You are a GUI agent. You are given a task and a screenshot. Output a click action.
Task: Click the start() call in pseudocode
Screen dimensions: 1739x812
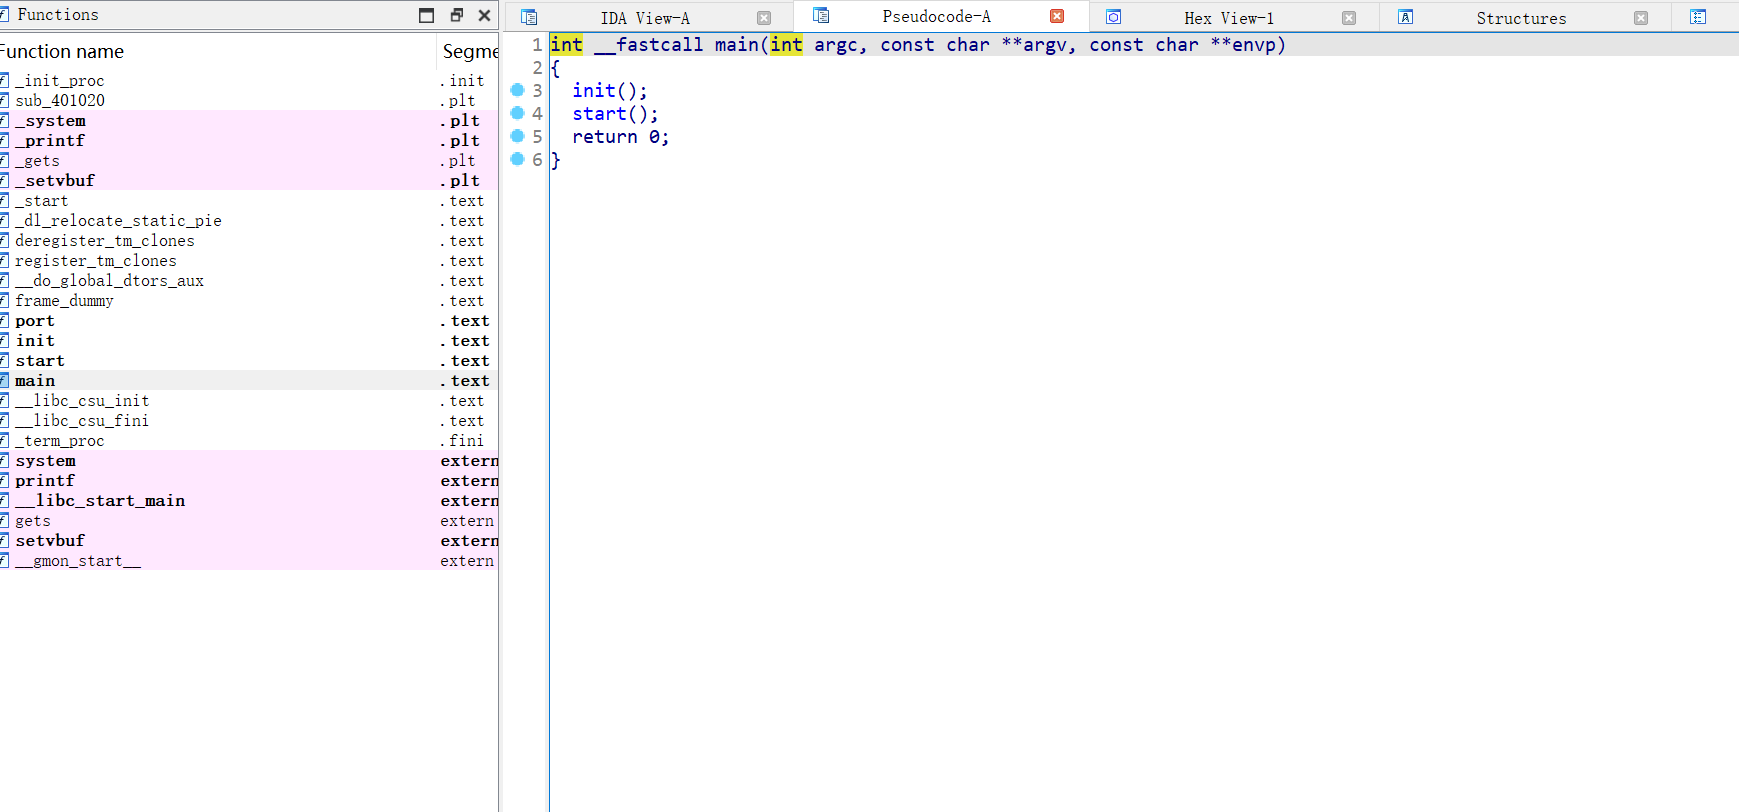(x=615, y=114)
